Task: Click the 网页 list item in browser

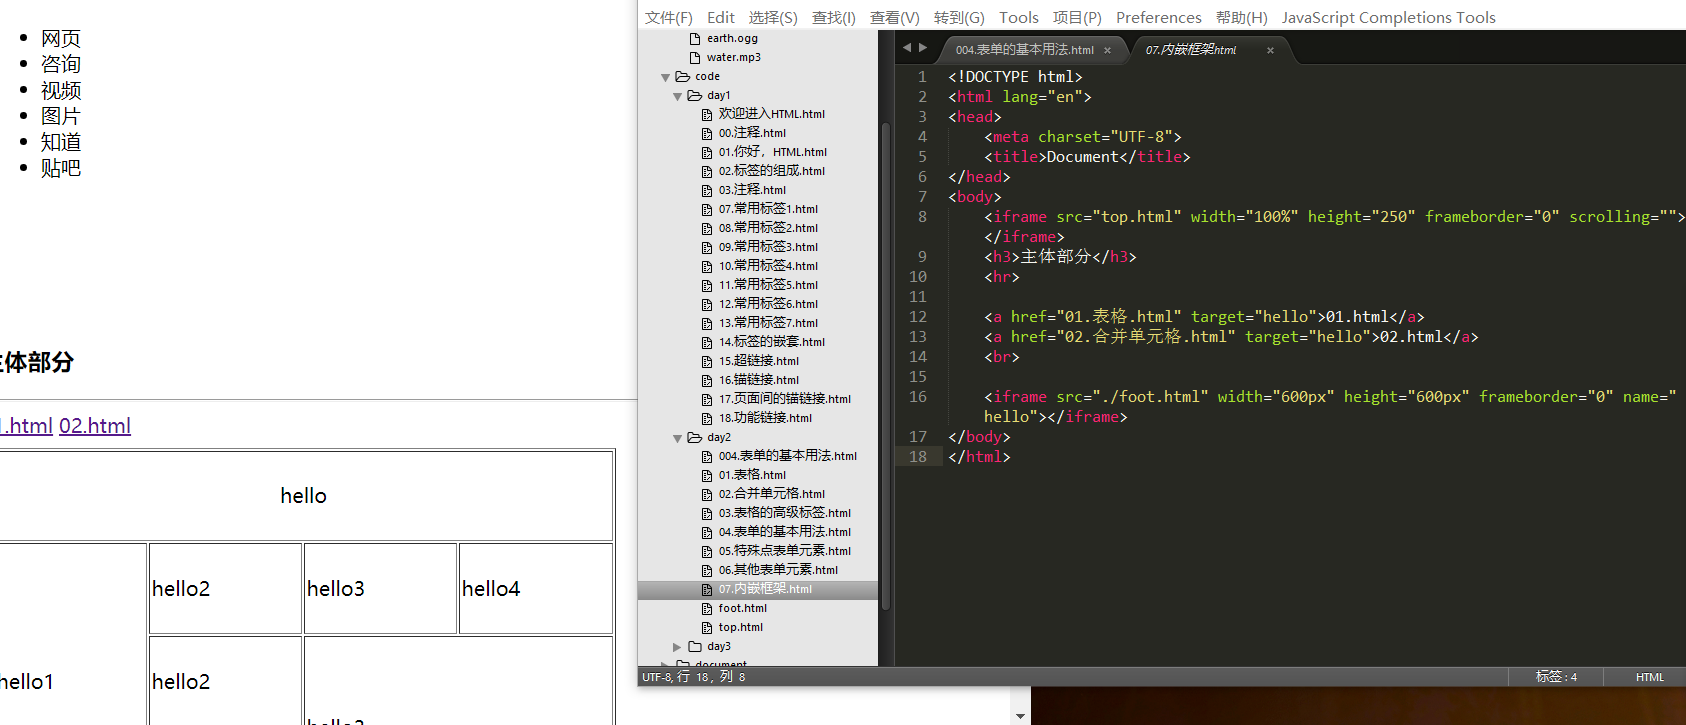Action: pos(61,38)
